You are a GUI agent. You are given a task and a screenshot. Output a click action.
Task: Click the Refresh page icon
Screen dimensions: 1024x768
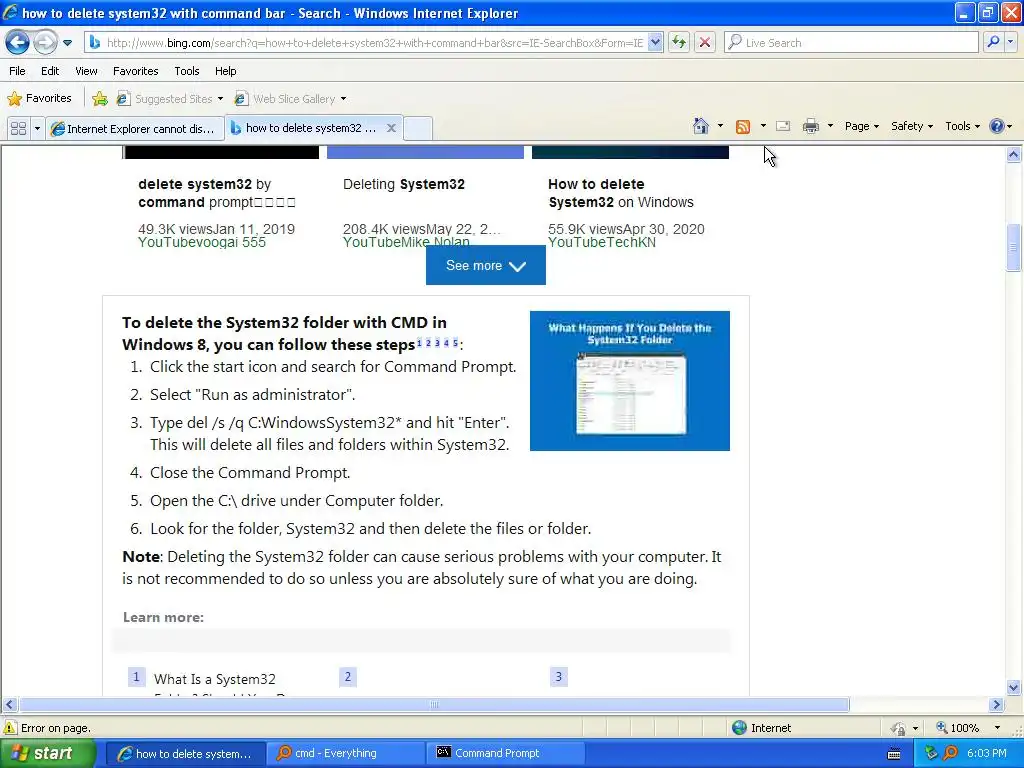pyautogui.click(x=679, y=42)
